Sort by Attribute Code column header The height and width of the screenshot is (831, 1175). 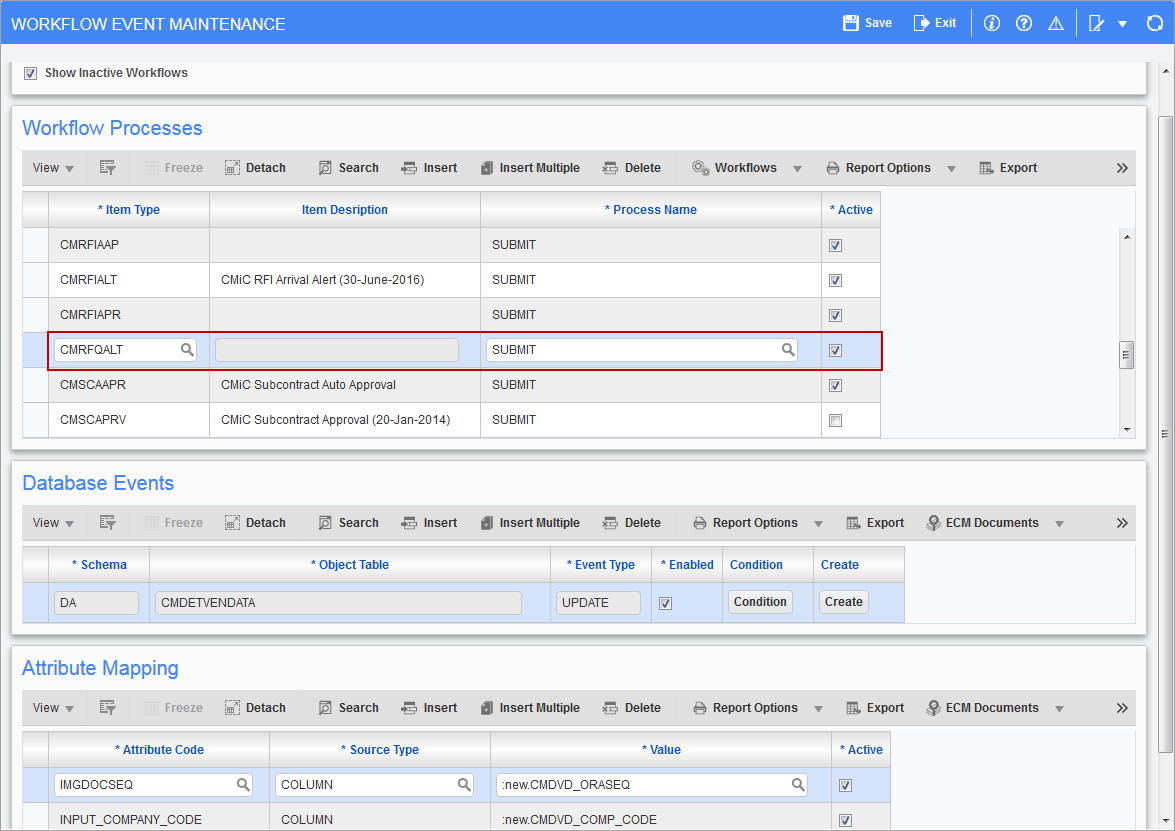pyautogui.click(x=159, y=749)
